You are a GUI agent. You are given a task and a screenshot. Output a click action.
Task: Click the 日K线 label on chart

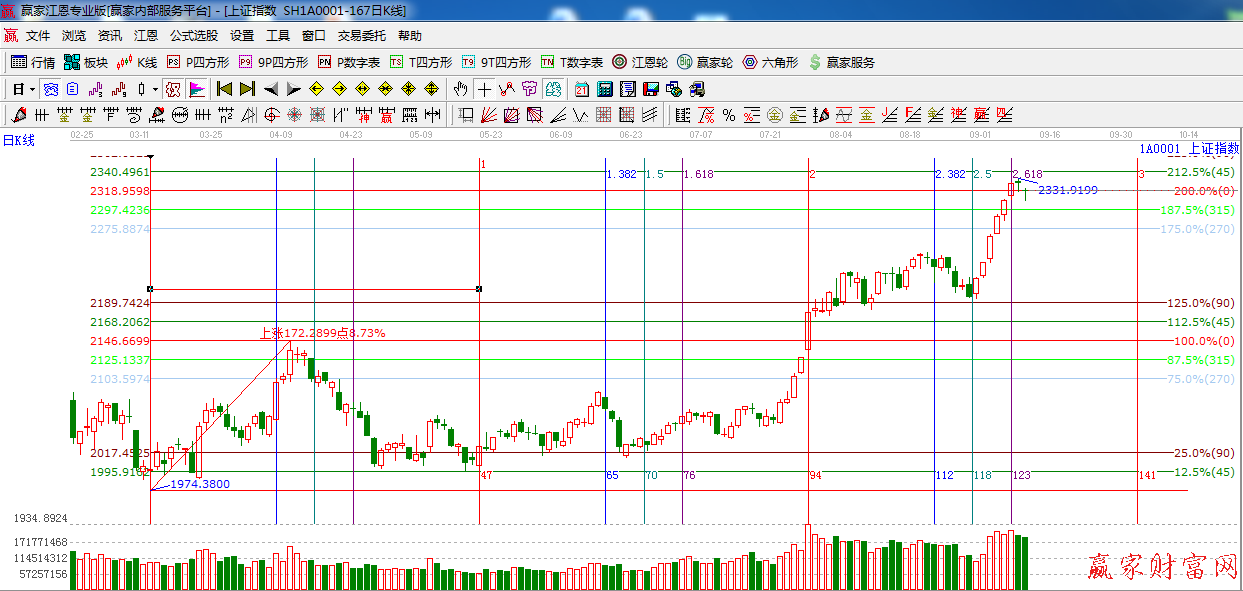tap(18, 141)
